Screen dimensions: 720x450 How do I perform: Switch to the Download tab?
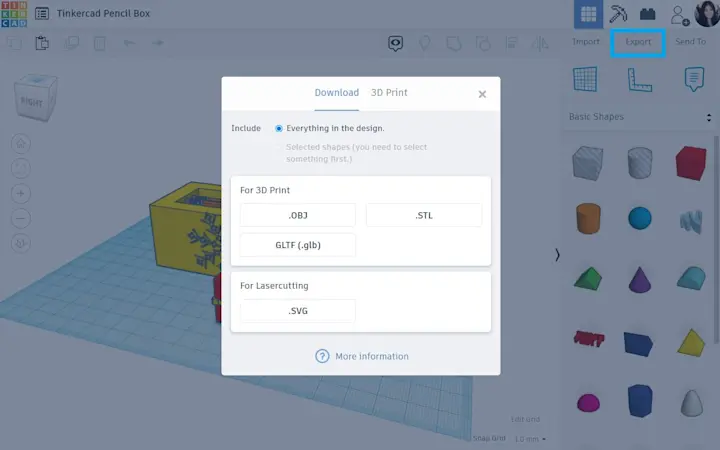(x=337, y=93)
